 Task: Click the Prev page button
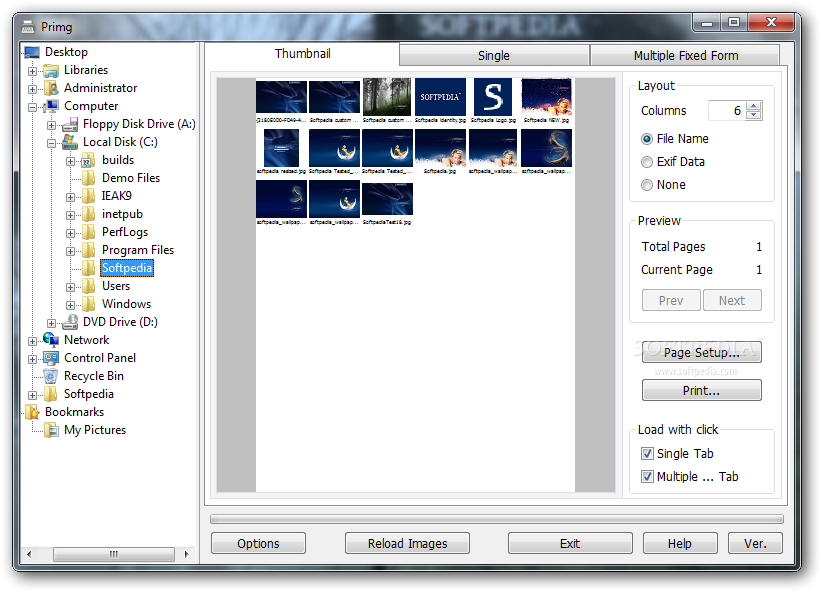671,300
